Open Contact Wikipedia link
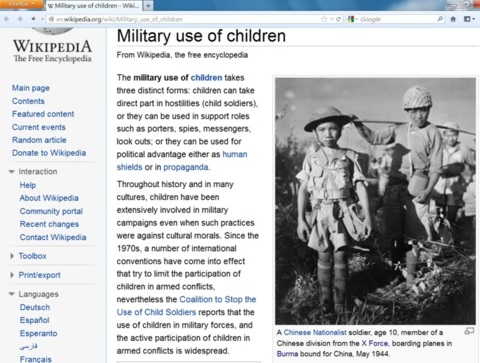Image resolution: width=480 pixels, height=363 pixels. pyautogui.click(x=53, y=237)
